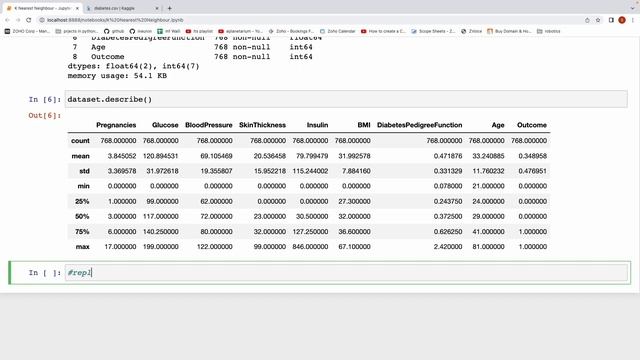Close the diabetes.csv Kaggle tab
Image resolution: width=640 pixels, height=360 pixels.
point(157,8)
